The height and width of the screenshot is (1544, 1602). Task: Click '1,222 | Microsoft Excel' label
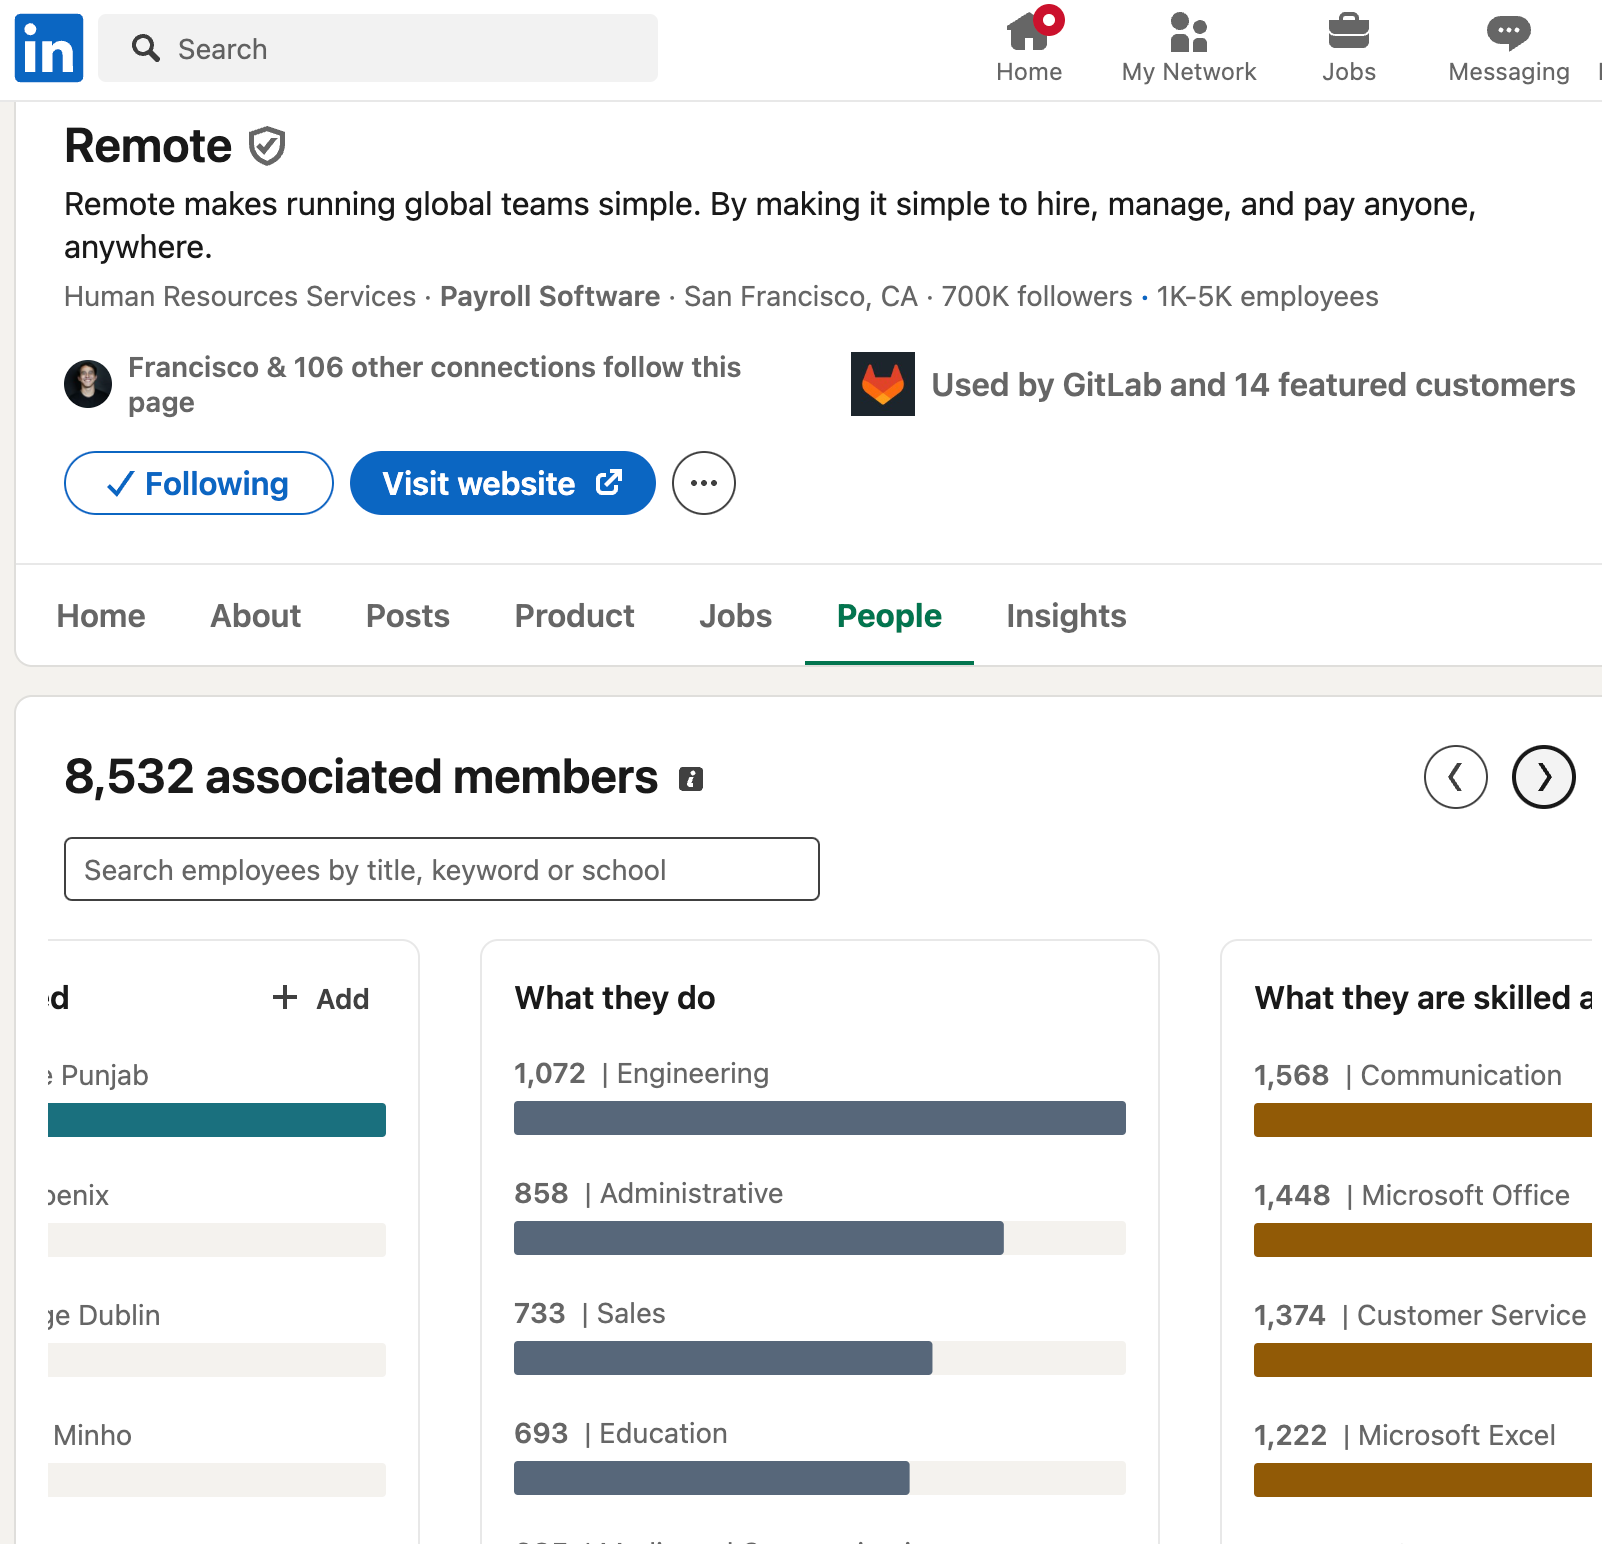point(1405,1435)
